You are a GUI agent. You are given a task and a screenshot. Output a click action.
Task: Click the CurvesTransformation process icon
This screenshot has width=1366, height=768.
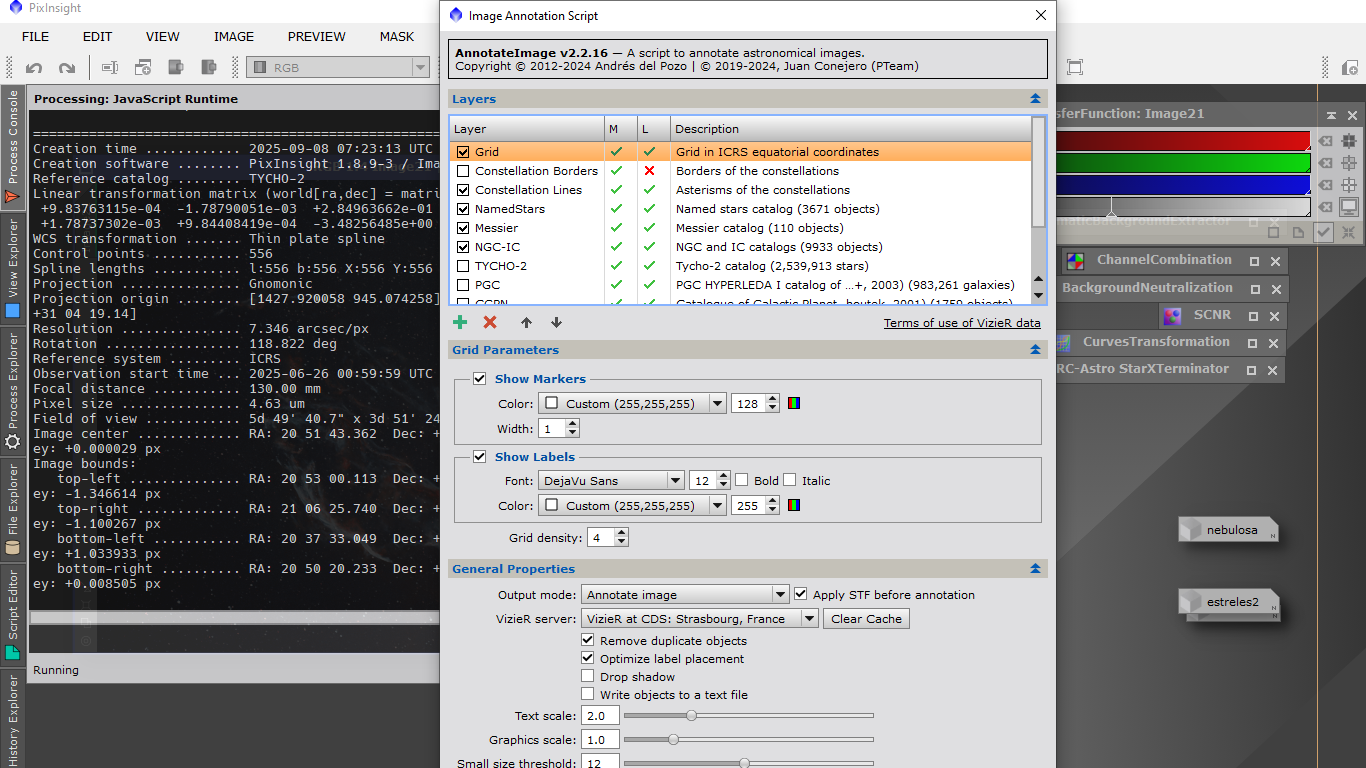point(1063,342)
